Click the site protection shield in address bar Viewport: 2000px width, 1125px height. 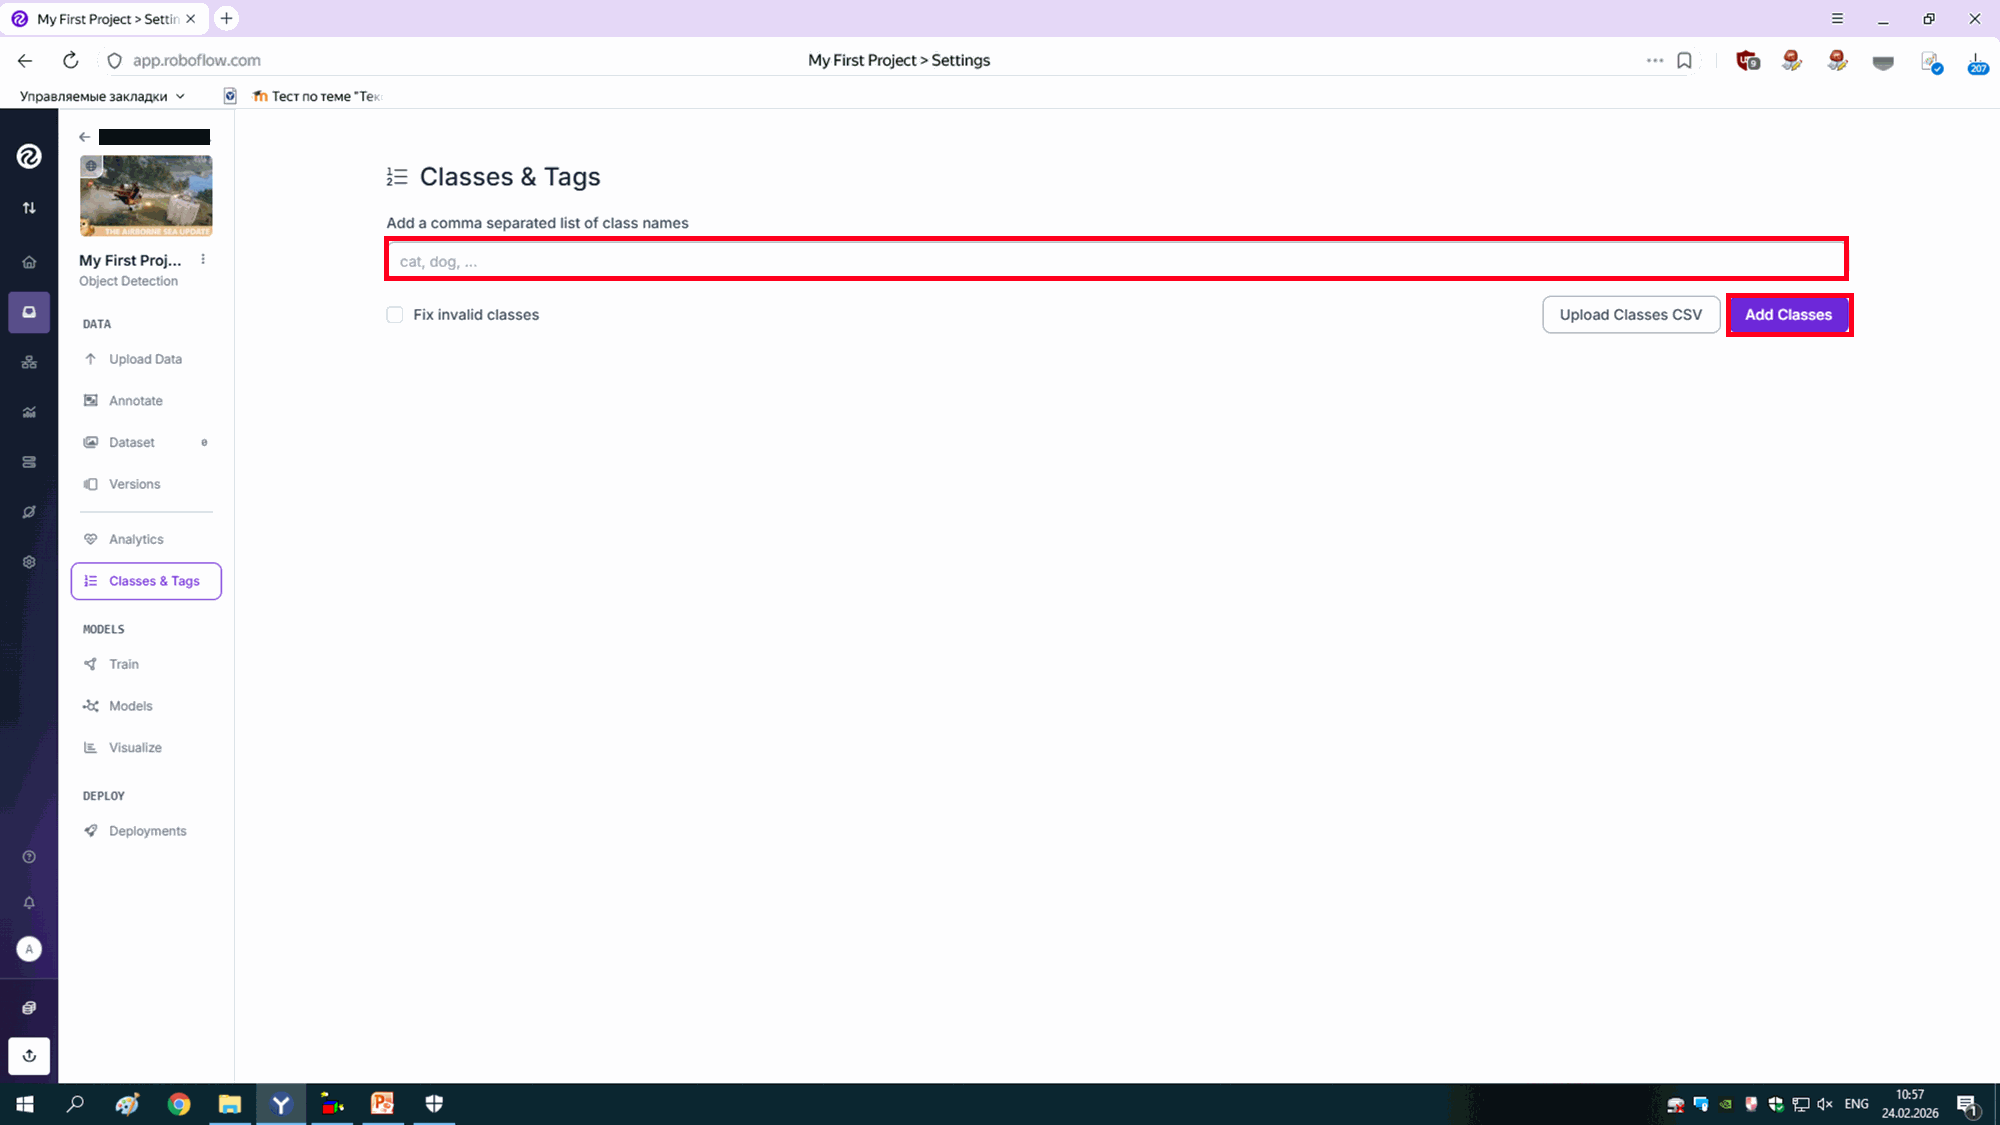pyautogui.click(x=115, y=61)
